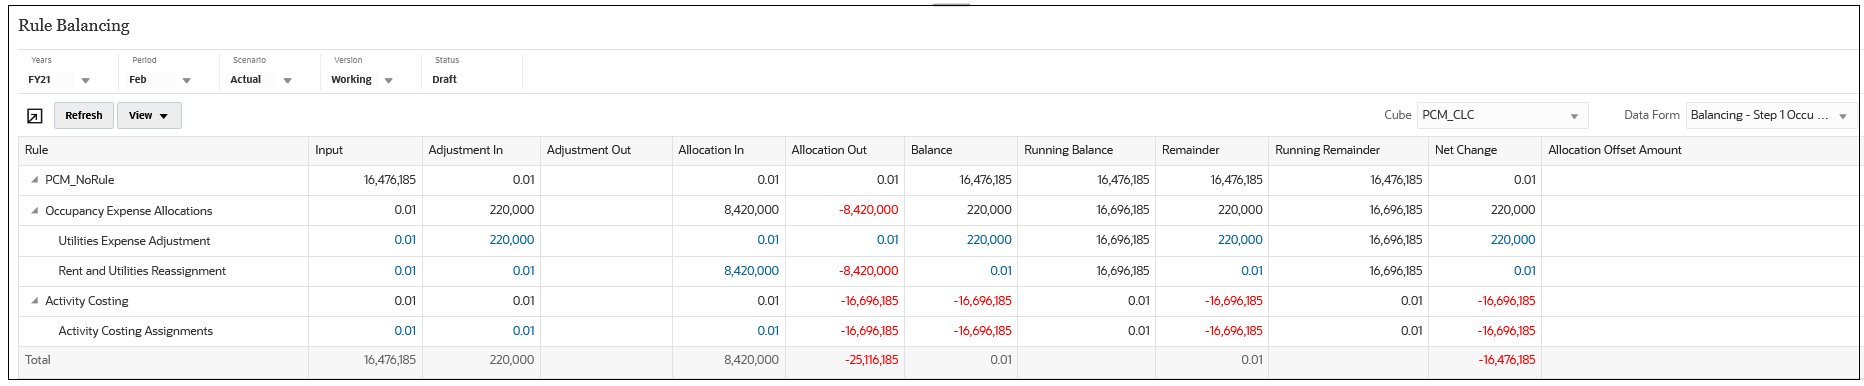Click the Total row label
This screenshot has height=386, width=1864.
click(38, 360)
